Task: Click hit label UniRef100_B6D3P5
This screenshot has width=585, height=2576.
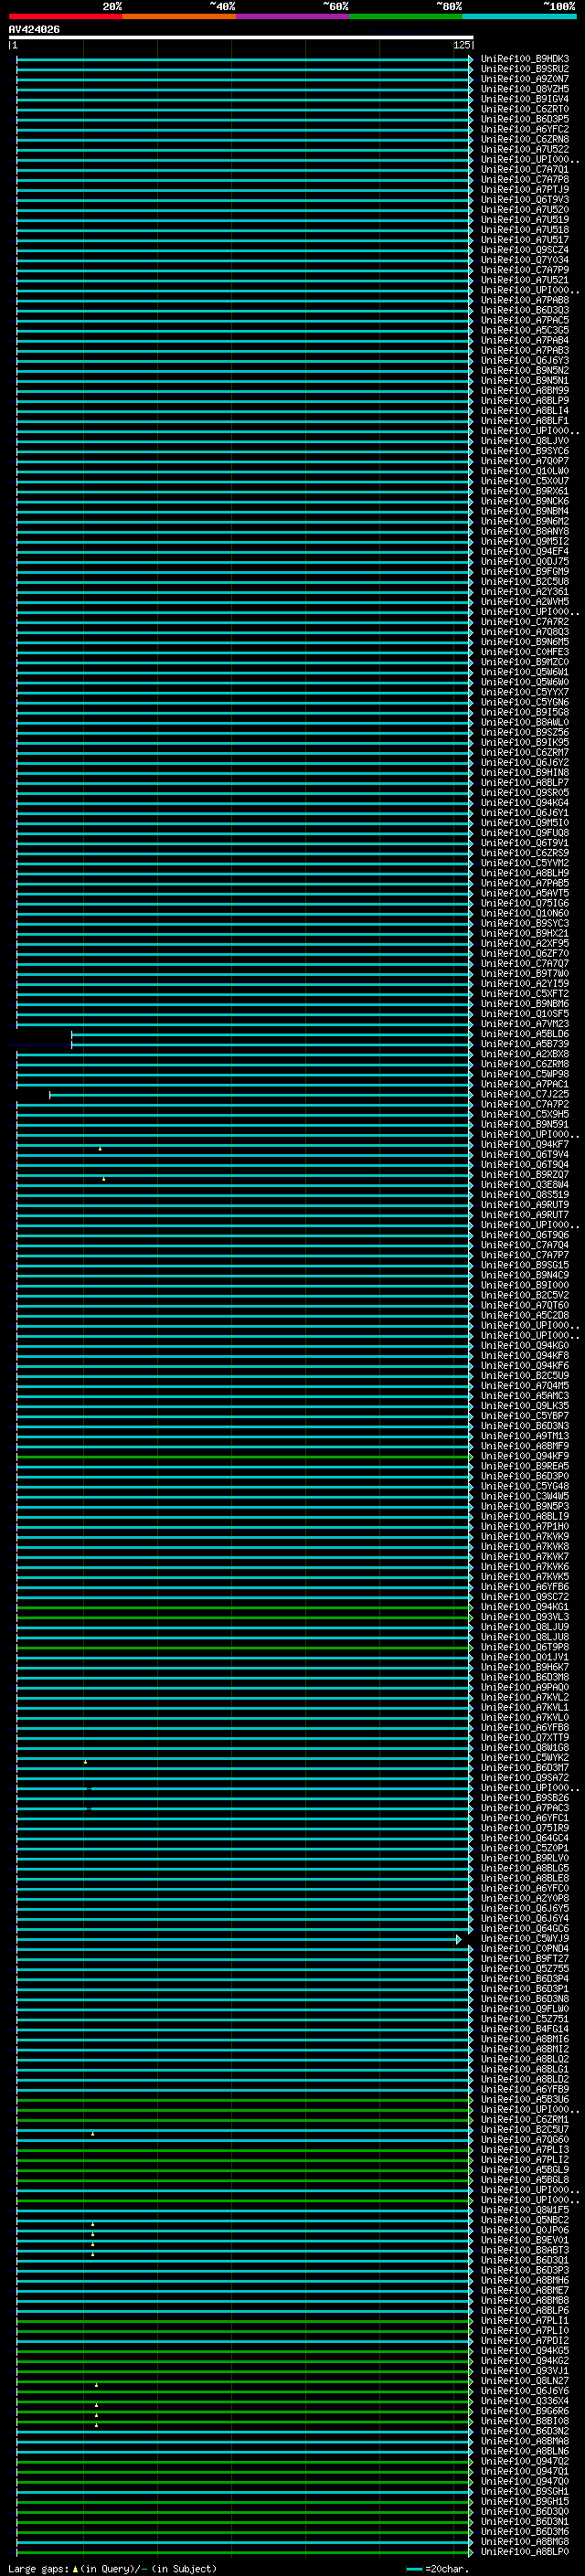Action: pyautogui.click(x=525, y=119)
